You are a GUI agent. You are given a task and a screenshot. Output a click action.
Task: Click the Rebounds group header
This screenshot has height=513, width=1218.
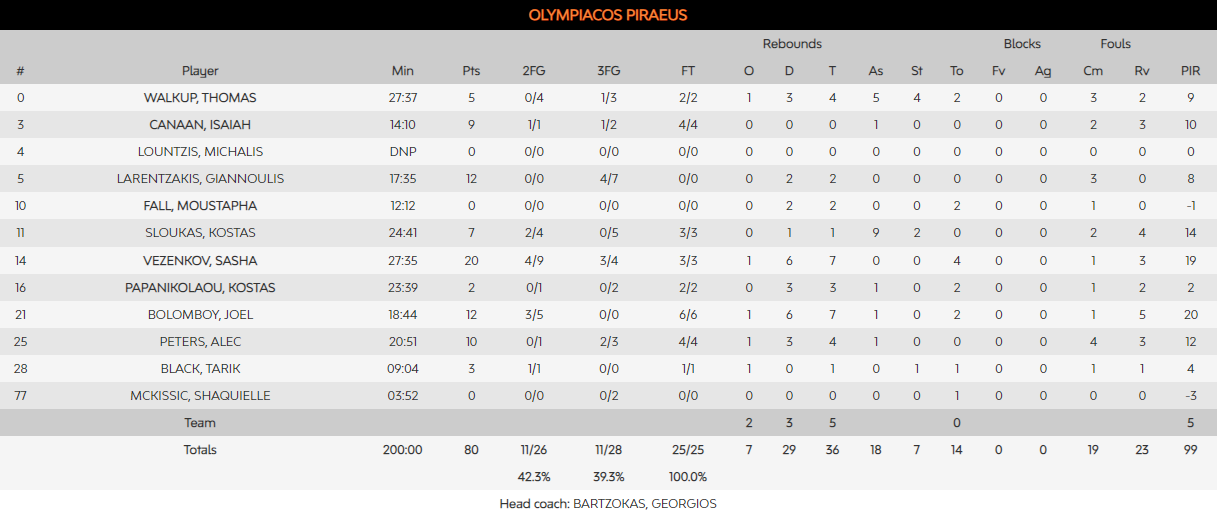[x=792, y=44]
